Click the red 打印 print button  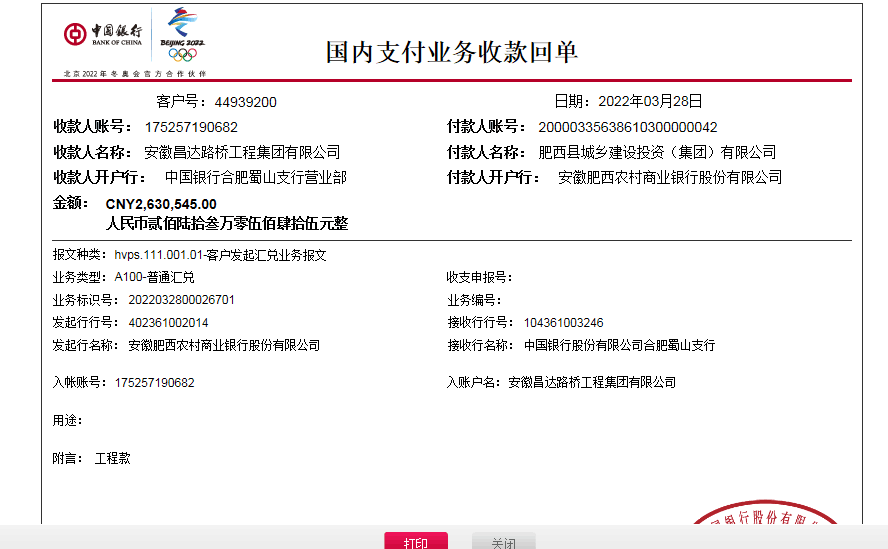coord(416,542)
